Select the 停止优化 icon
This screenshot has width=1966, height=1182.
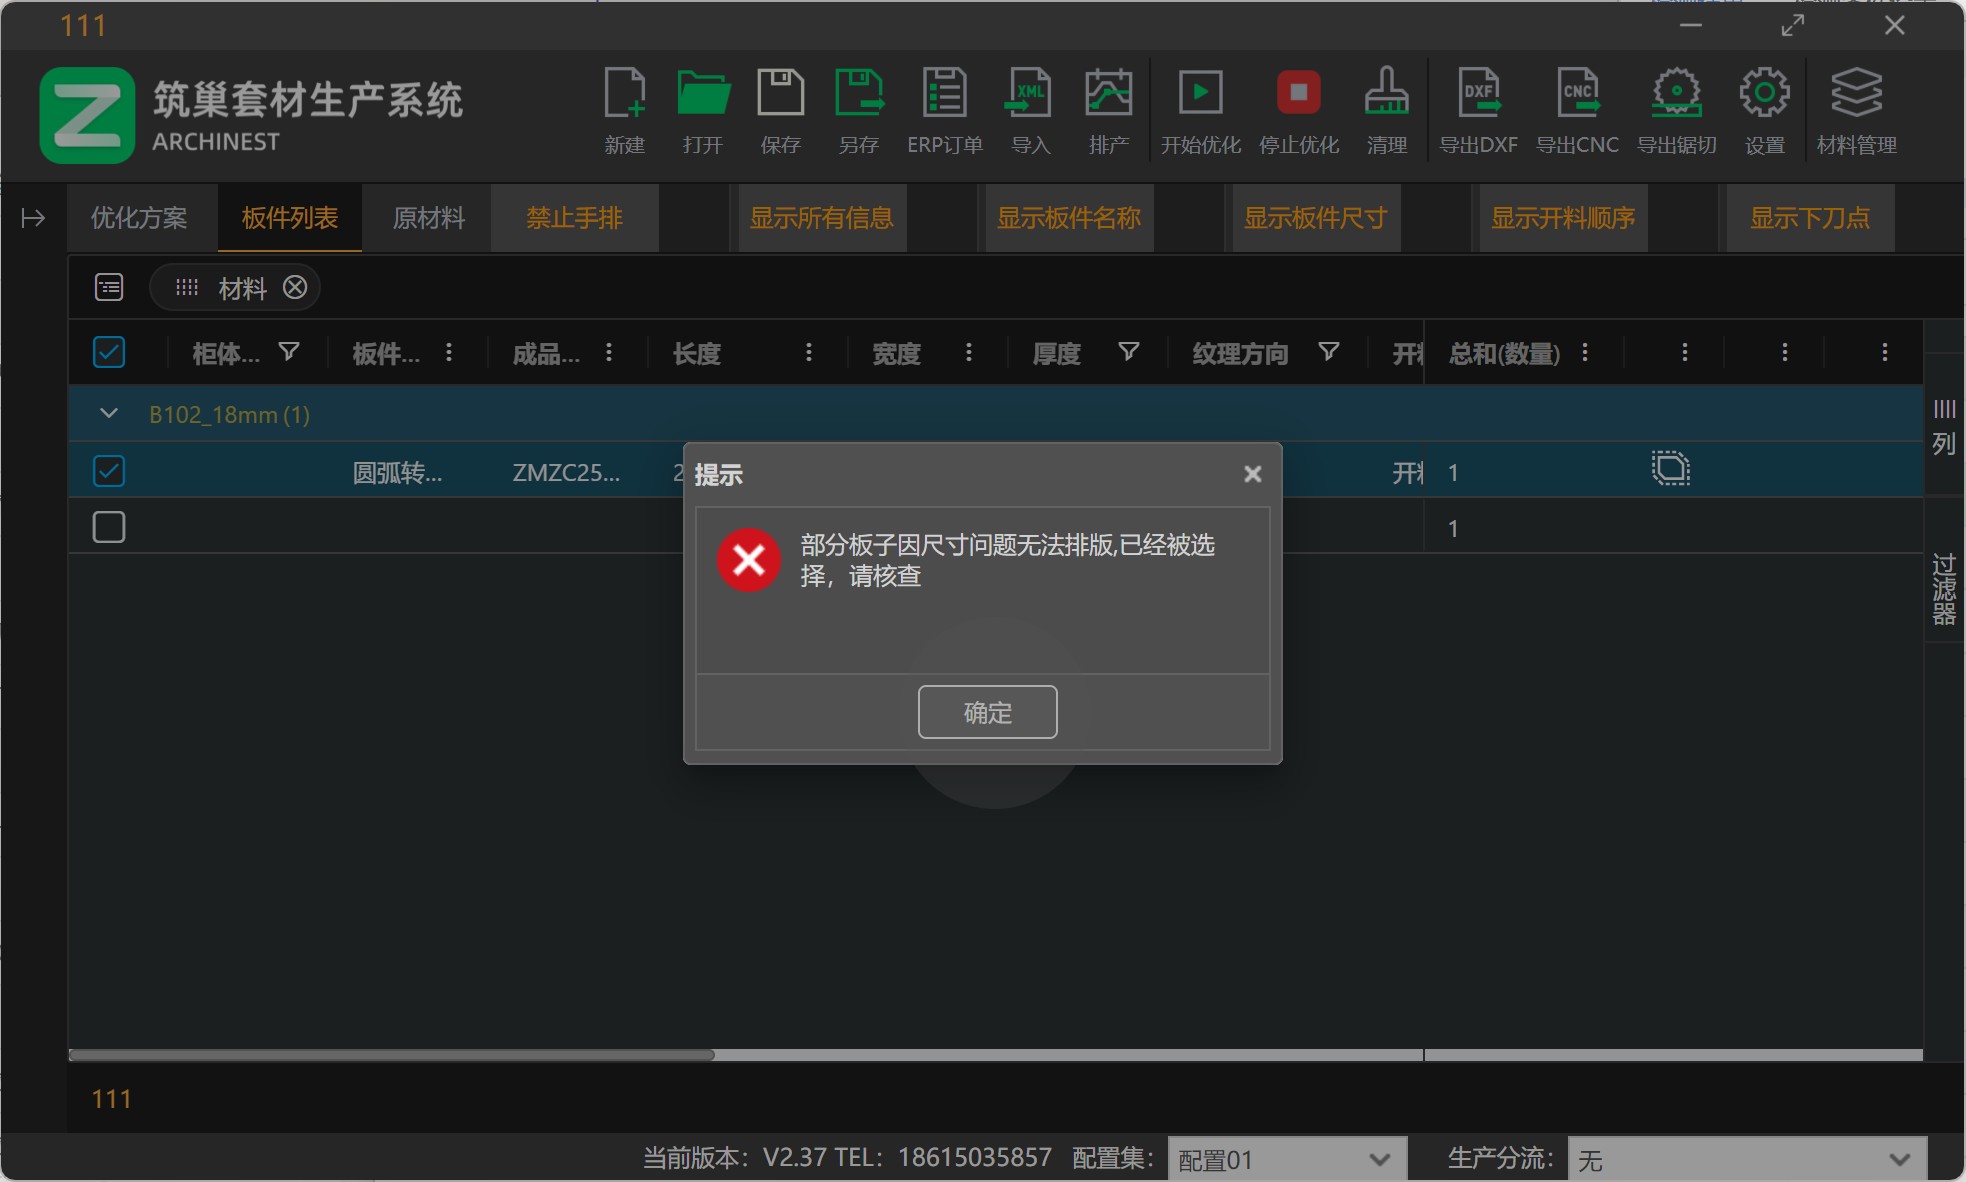tap(1298, 110)
